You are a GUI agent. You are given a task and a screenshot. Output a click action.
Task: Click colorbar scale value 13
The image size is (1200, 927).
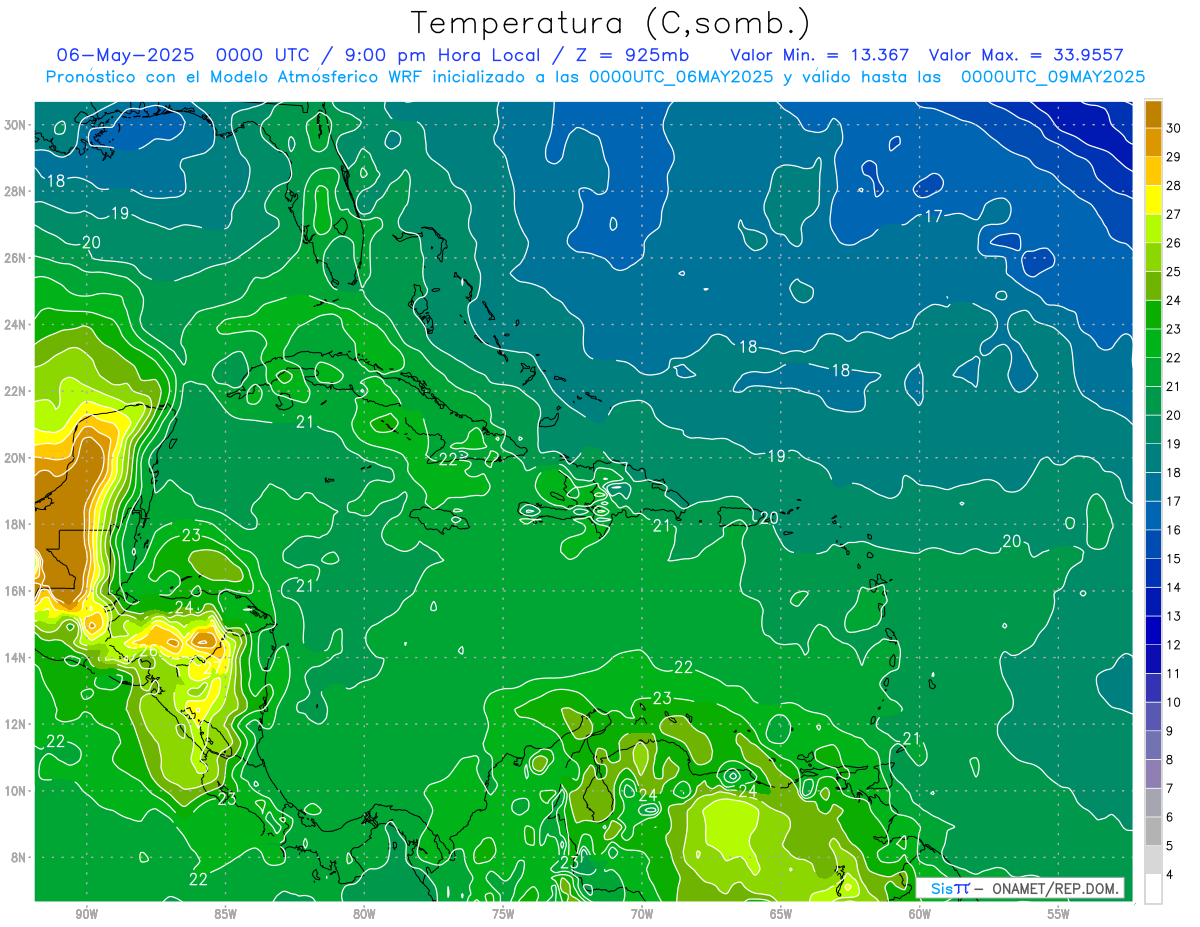click(1174, 616)
